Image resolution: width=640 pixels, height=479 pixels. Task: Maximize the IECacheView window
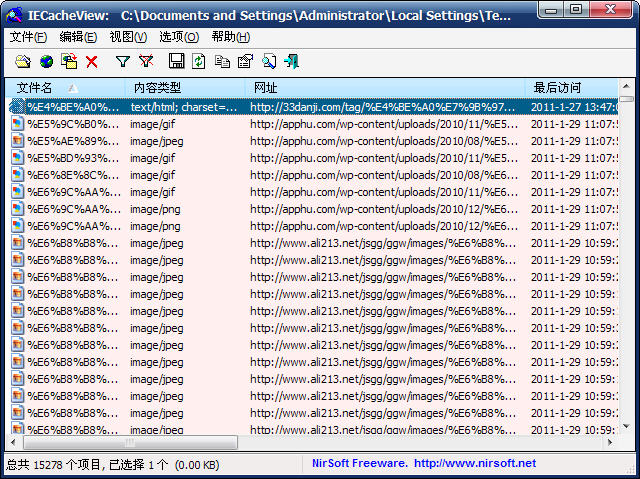[576, 9]
